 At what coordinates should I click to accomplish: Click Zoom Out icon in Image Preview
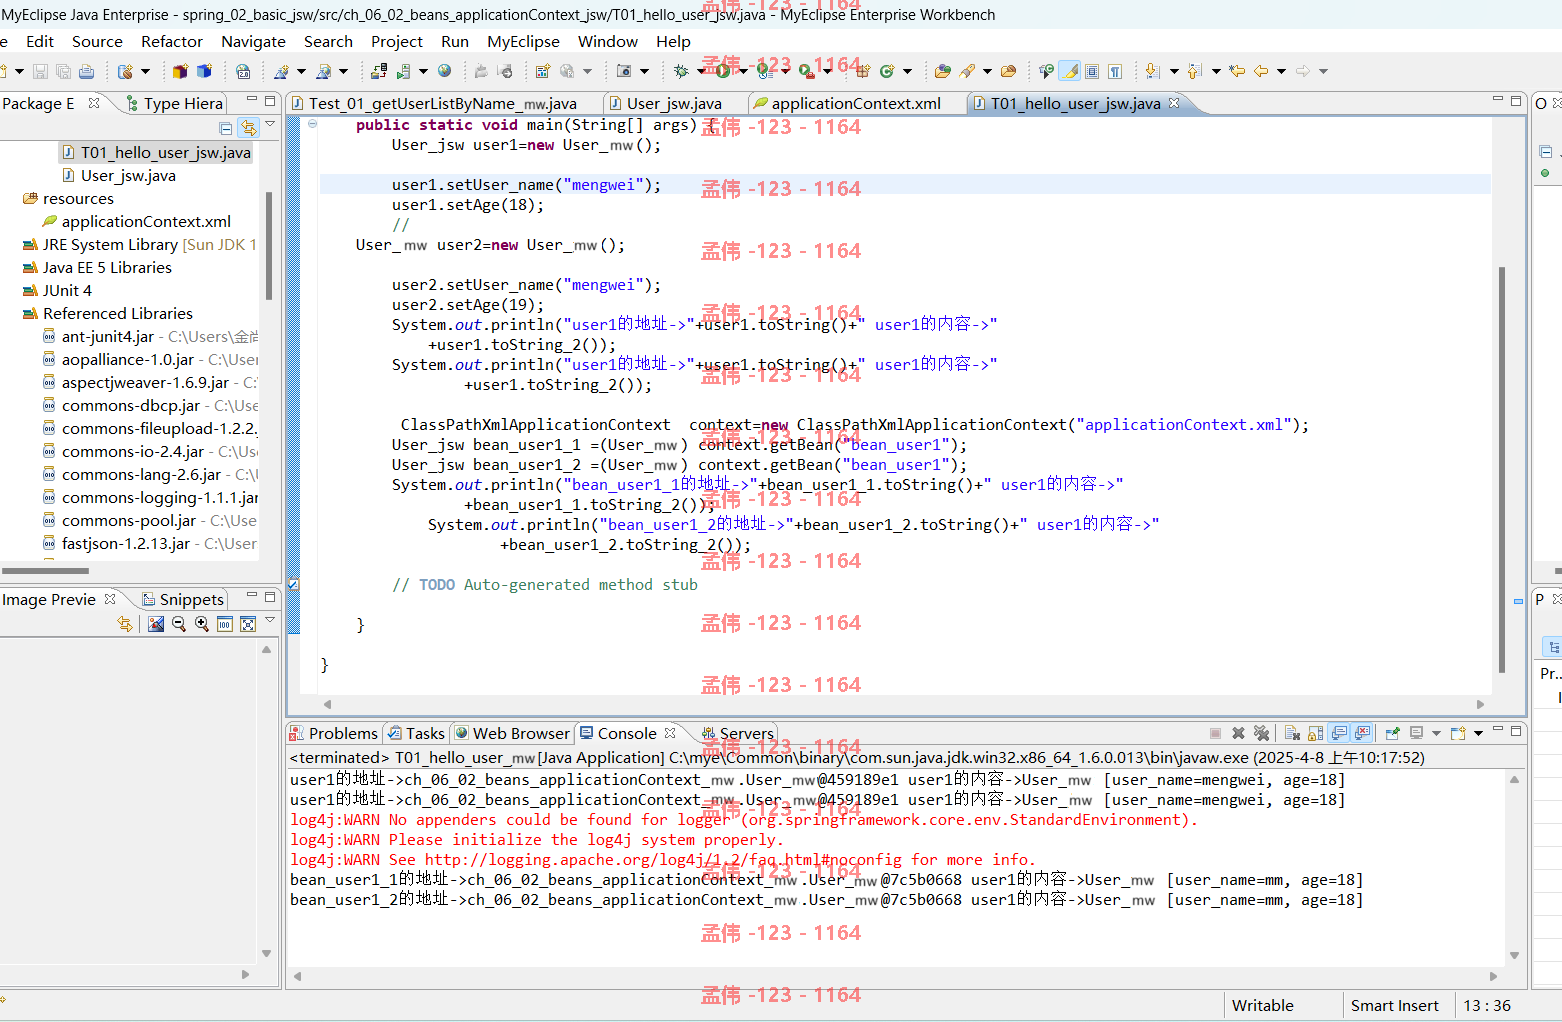click(x=179, y=624)
